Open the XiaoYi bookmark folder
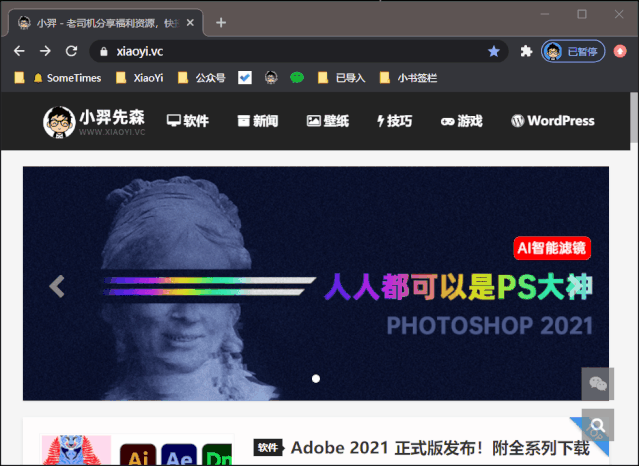Viewport: 639px width, 466px height. coord(139,78)
